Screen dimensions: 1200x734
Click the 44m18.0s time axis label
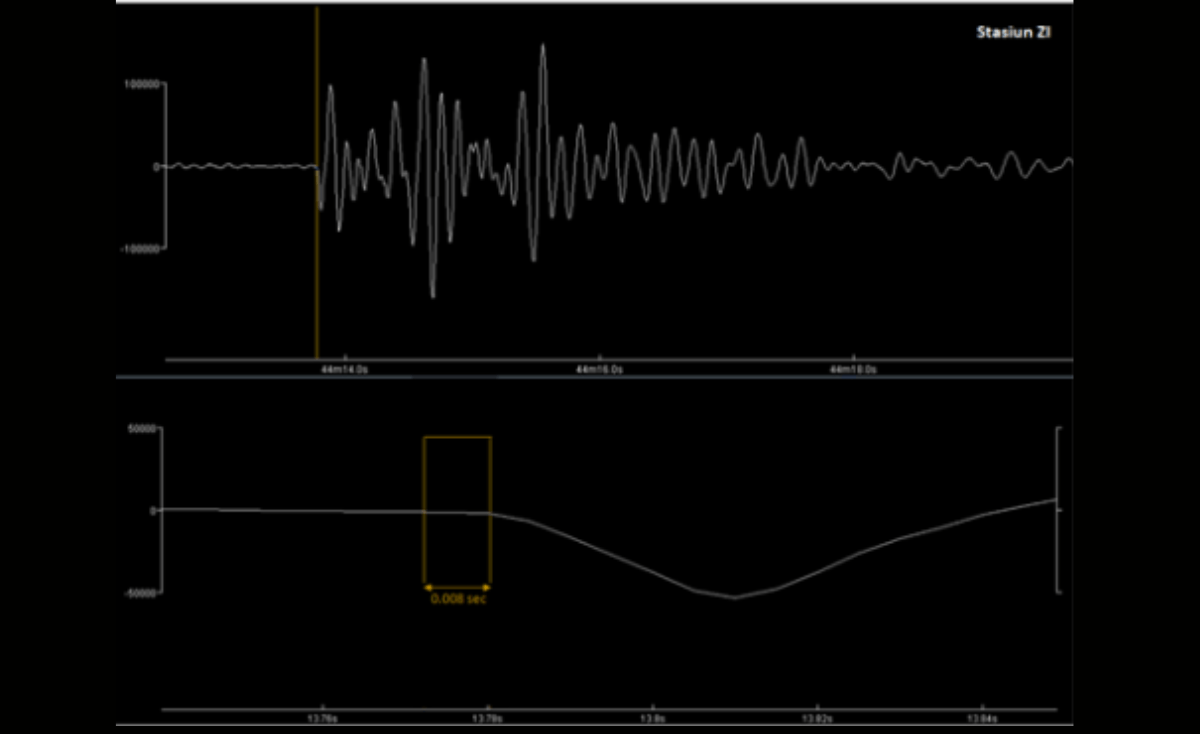(853, 369)
